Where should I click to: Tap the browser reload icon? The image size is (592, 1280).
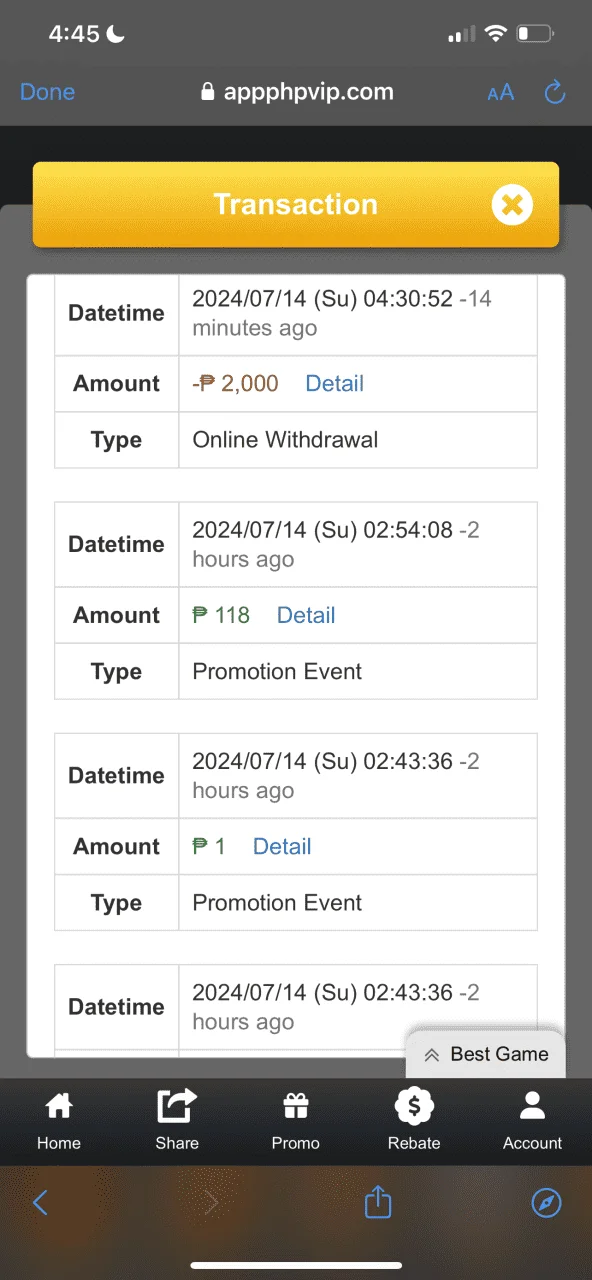[x=555, y=93]
